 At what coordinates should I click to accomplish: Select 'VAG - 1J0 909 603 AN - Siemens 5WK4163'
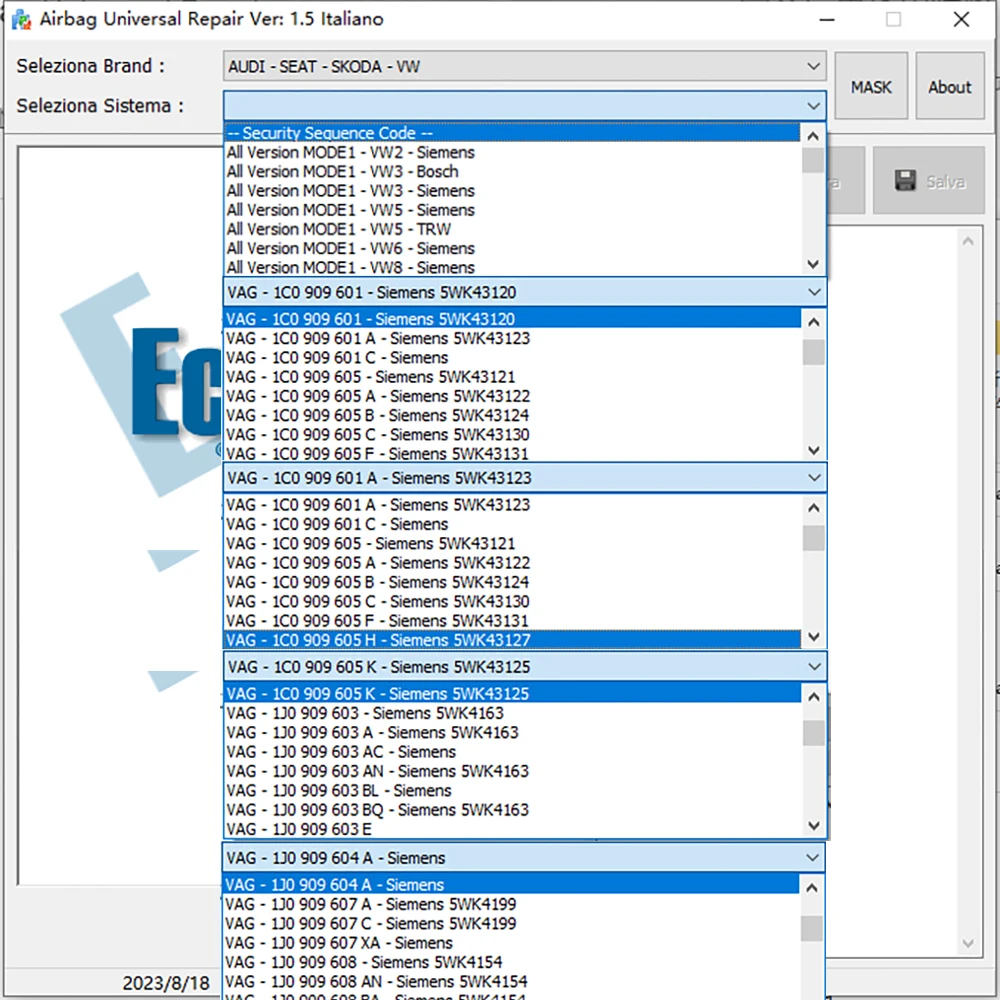pos(512,771)
